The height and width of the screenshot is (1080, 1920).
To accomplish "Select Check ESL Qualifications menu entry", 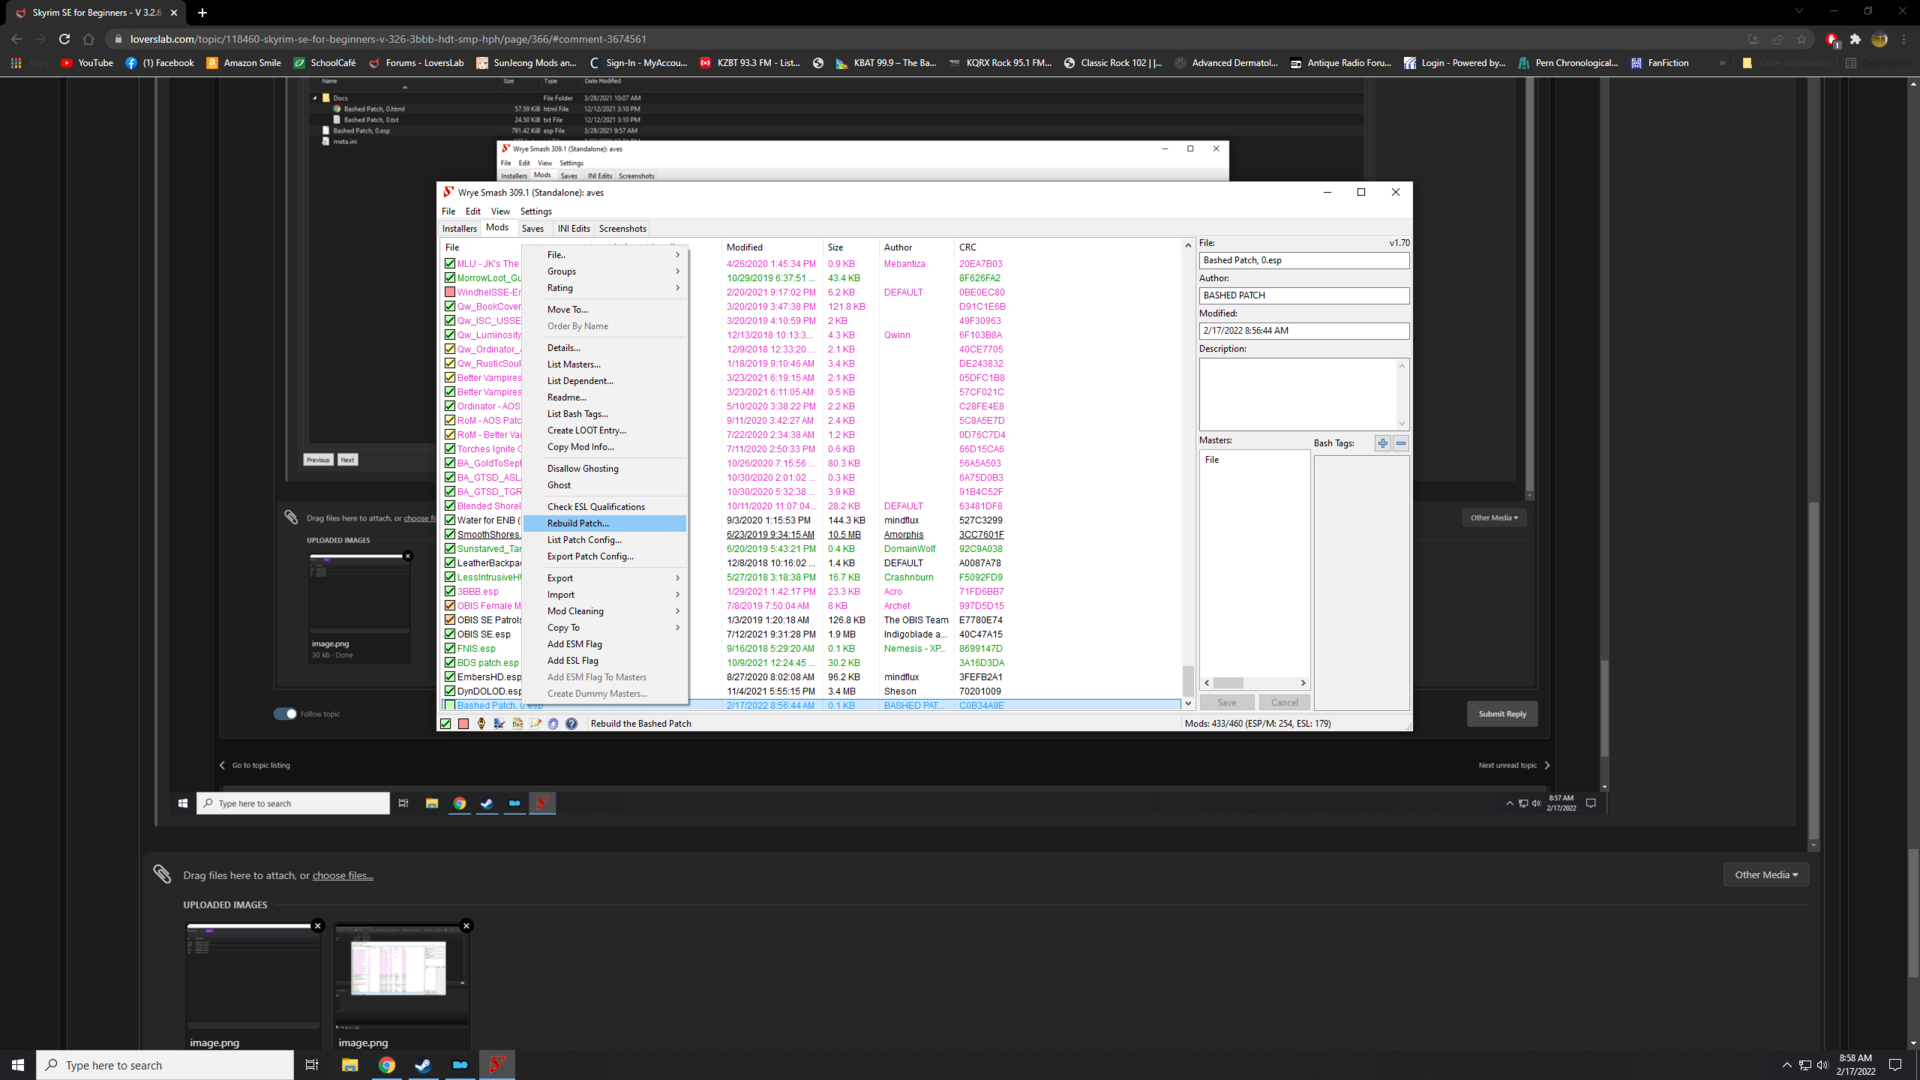I will coord(604,507).
